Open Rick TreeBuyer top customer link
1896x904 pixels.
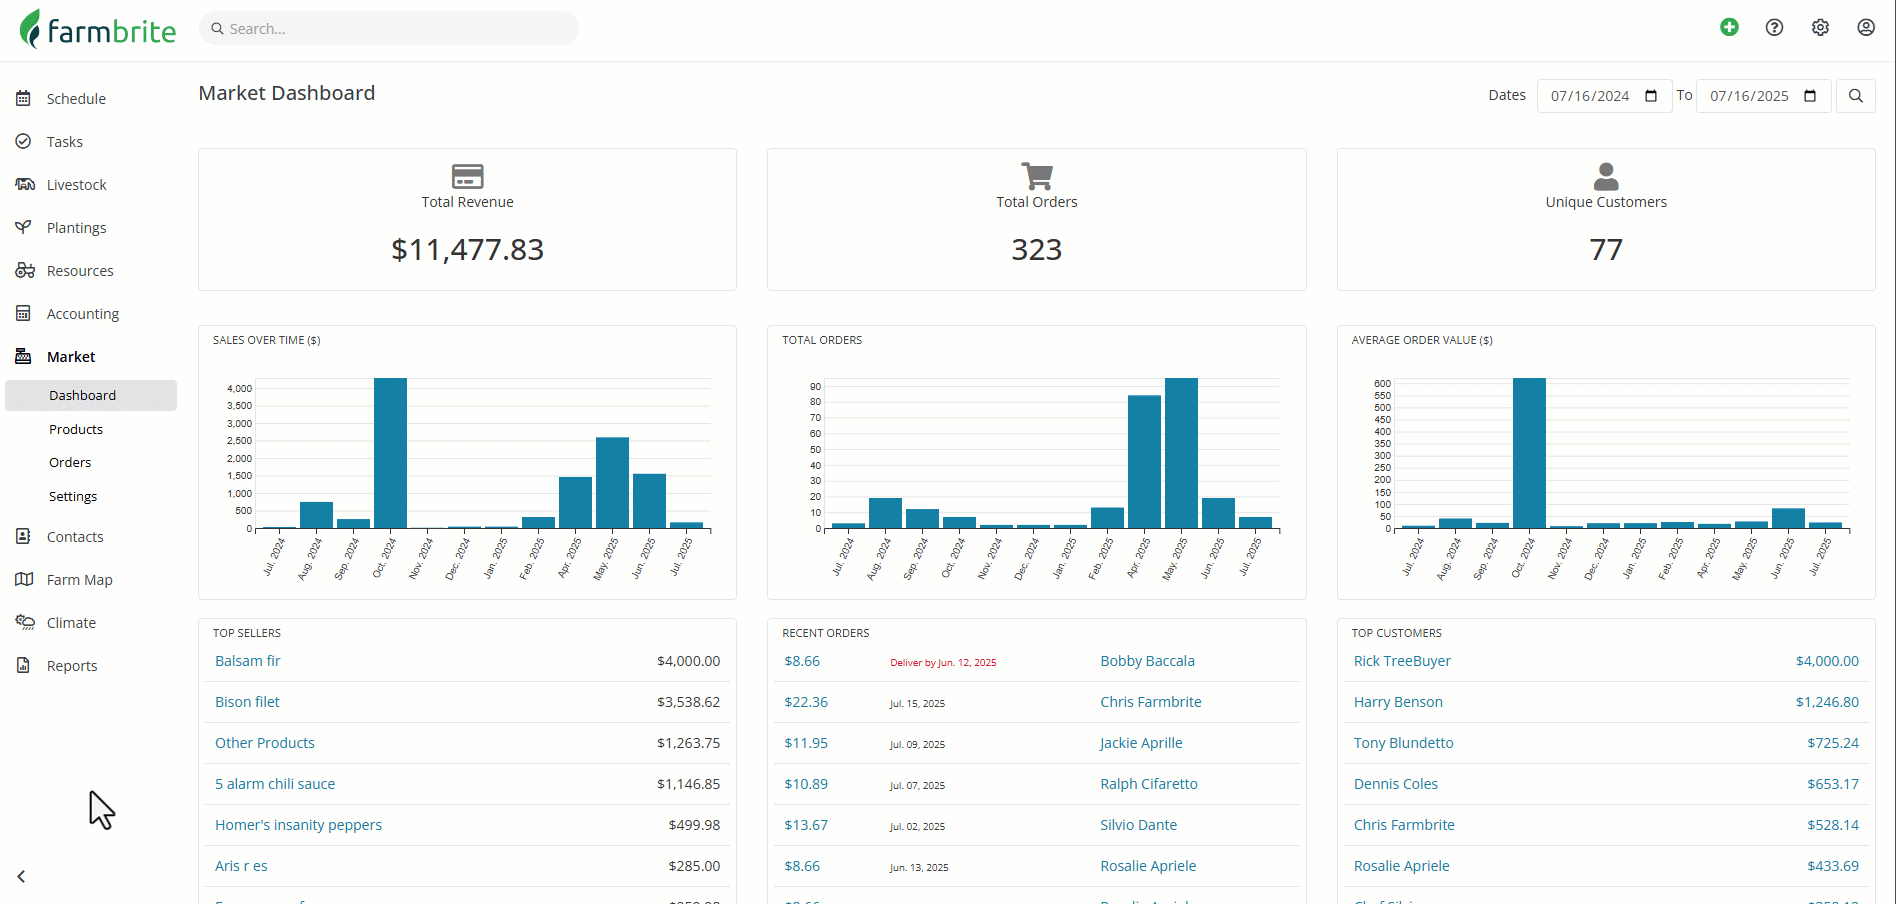(1402, 661)
